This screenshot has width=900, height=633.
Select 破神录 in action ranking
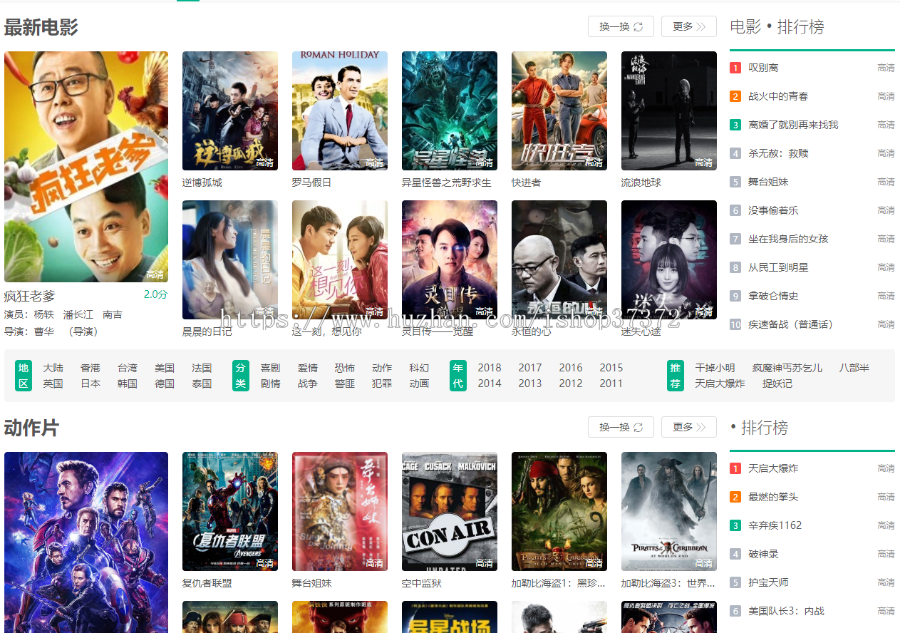(763, 554)
